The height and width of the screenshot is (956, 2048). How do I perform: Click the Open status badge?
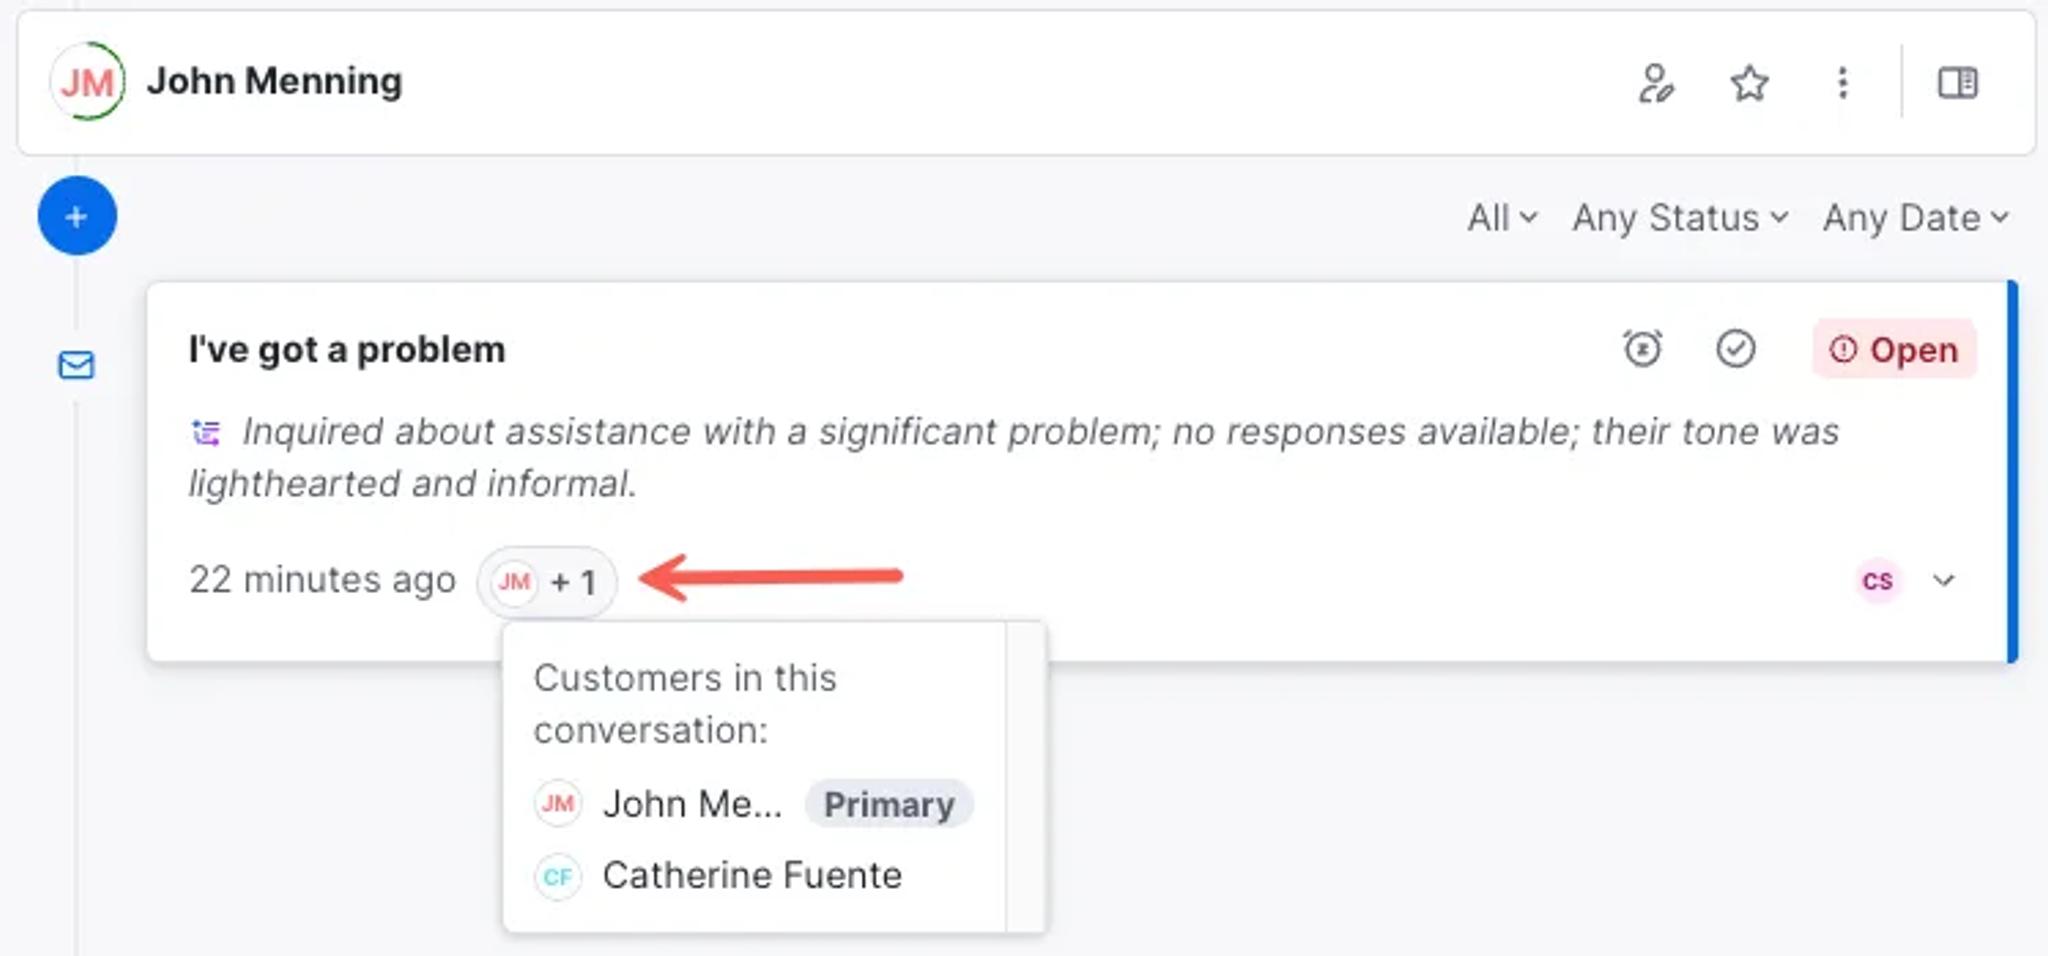(x=1894, y=349)
